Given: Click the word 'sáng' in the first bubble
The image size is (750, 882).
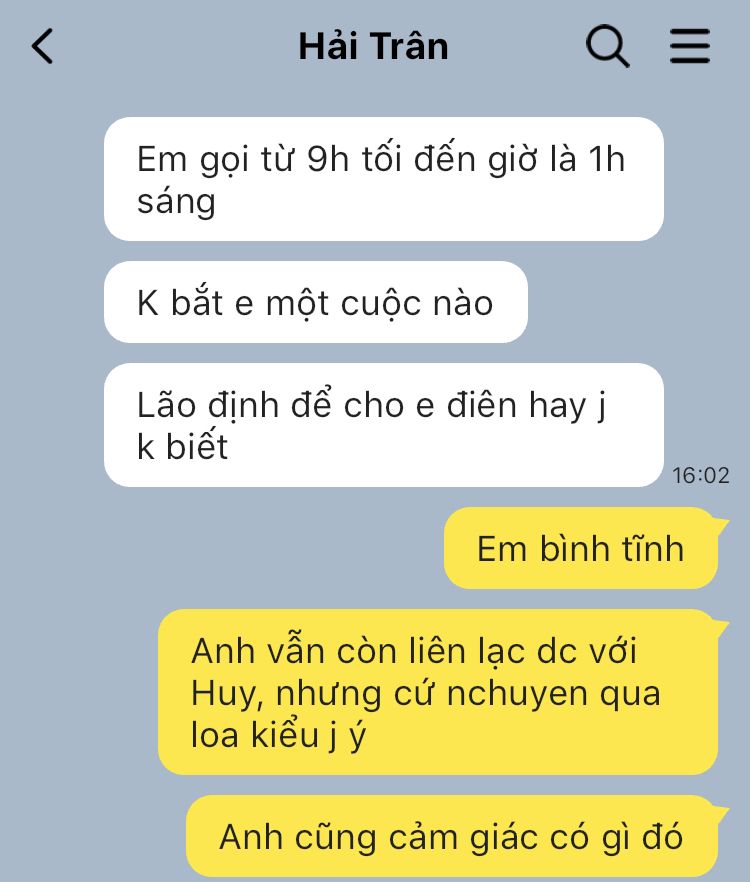Looking at the screenshot, I should [x=176, y=202].
